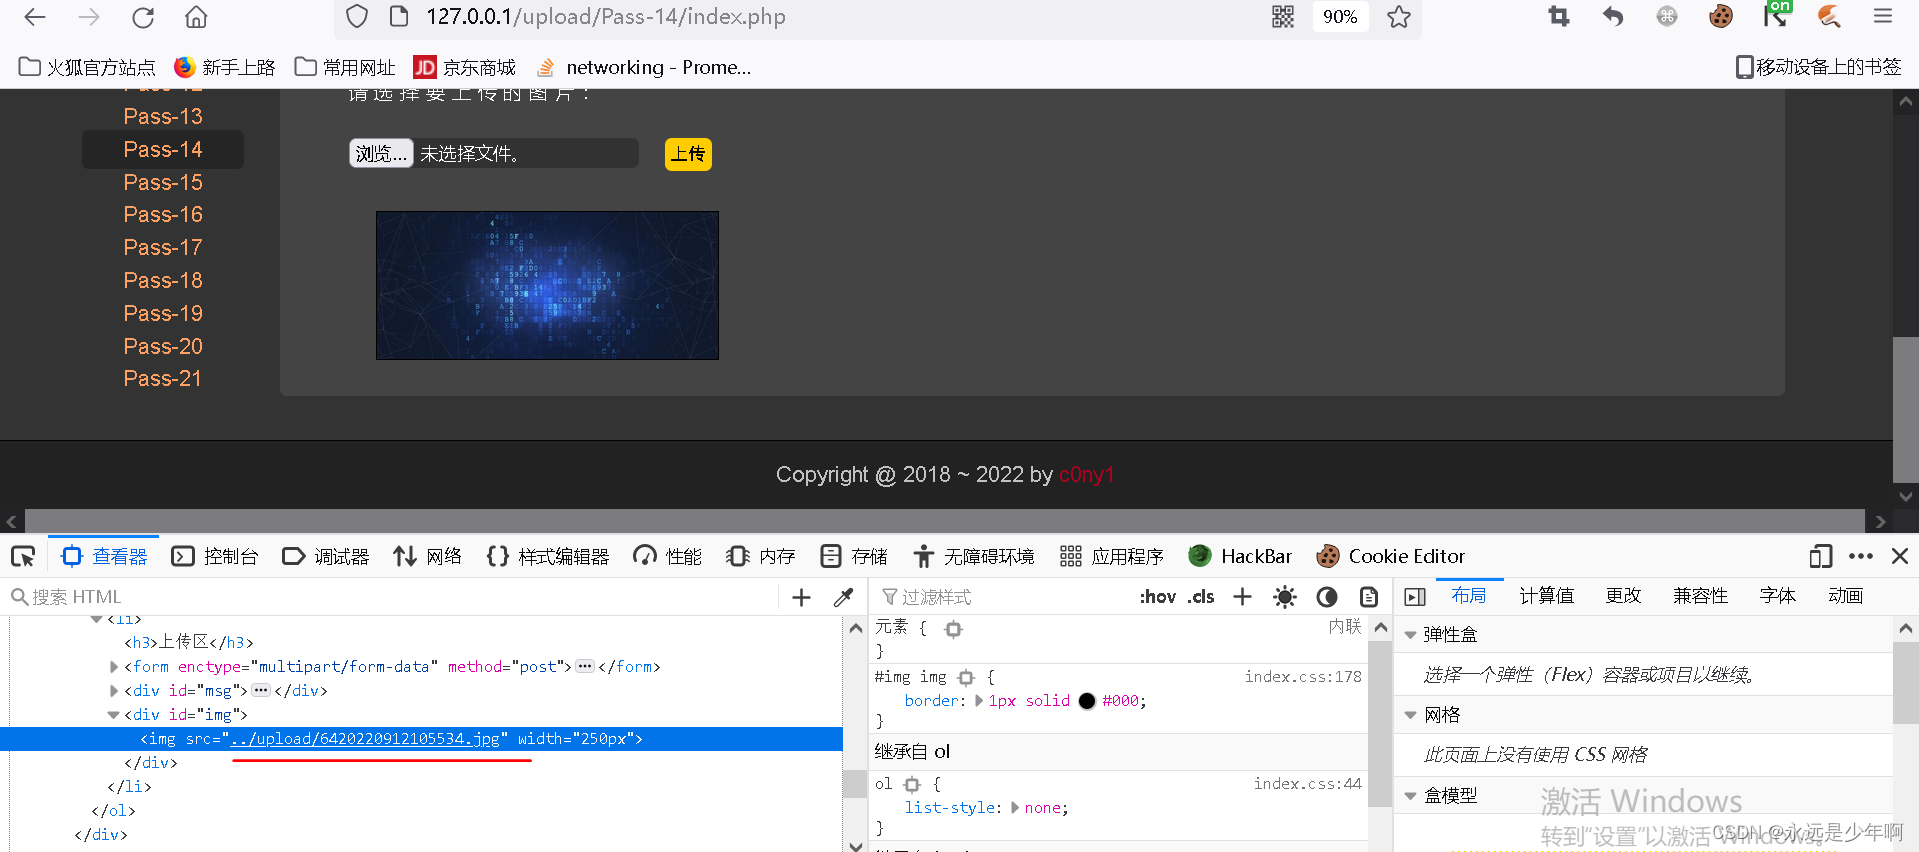Select the 更改 changes sidebar tab

click(x=1623, y=596)
